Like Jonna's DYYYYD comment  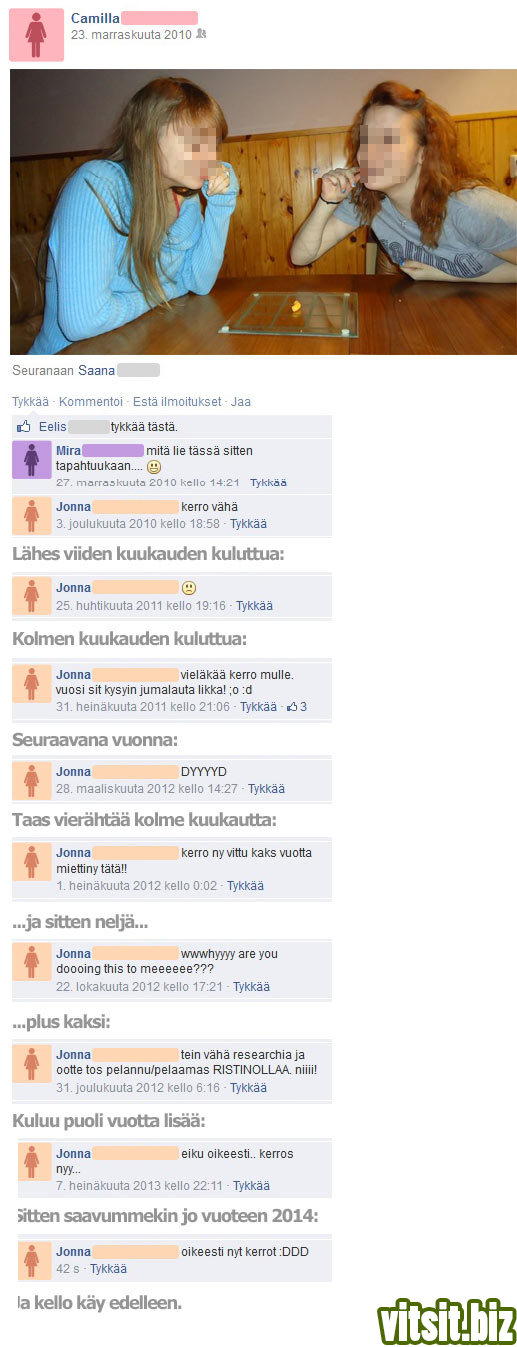coord(266,788)
